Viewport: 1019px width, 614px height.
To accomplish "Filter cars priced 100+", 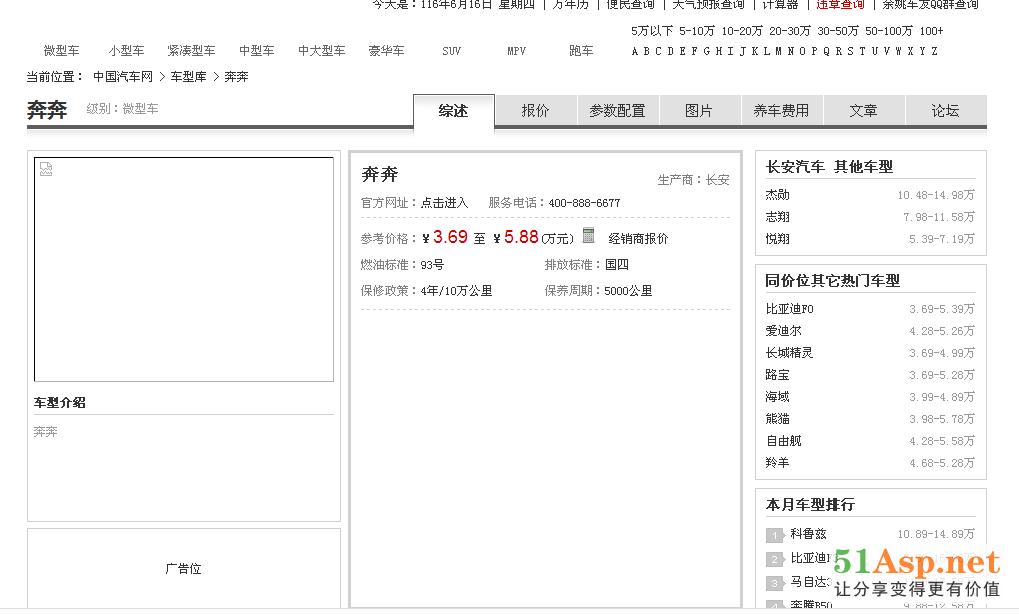I will 931,31.
